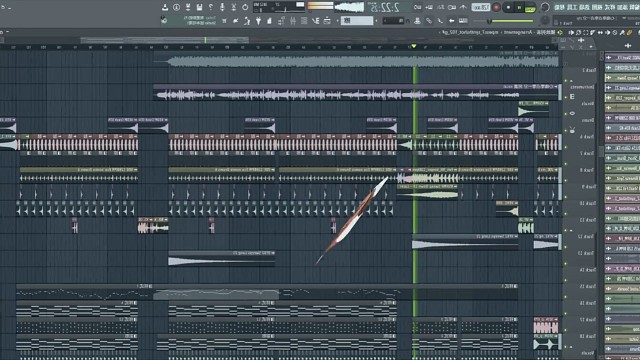640x360 pixels.
Task: Open the channel rack toolbar icon
Action: [304, 20]
